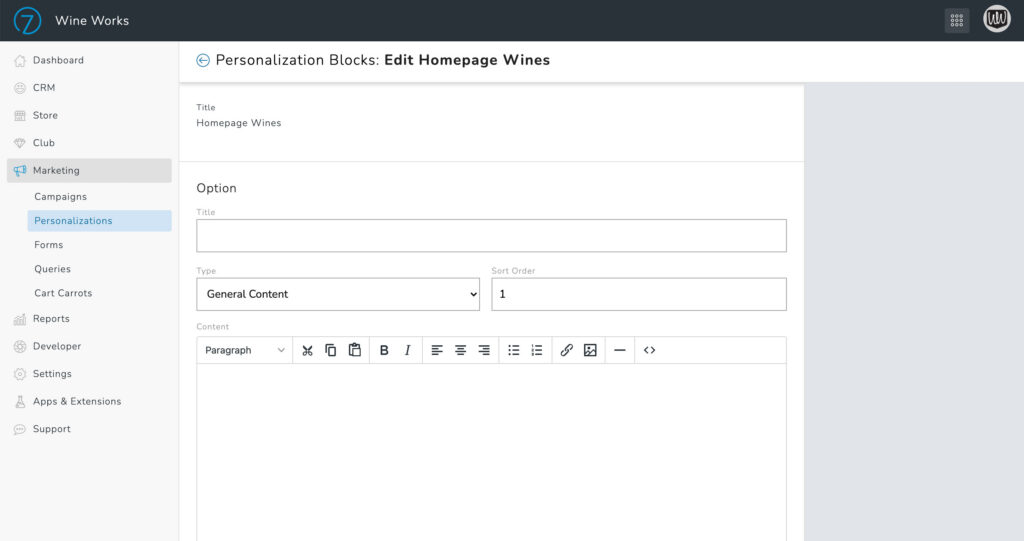Image resolution: width=1024 pixels, height=541 pixels.
Task: Open source code view
Action: [649, 350]
